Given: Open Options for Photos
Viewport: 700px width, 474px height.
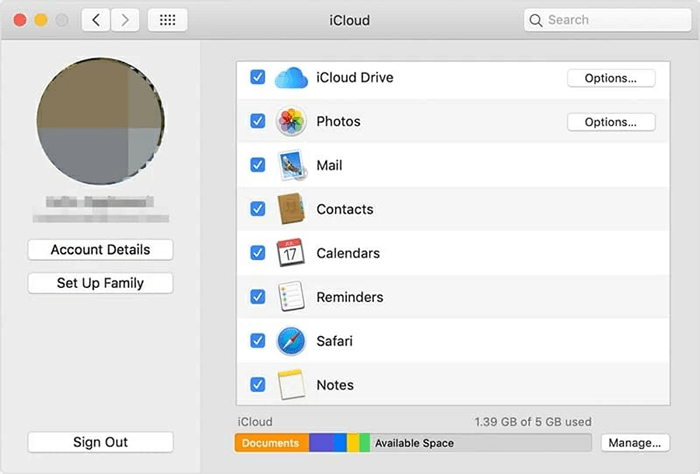Looking at the screenshot, I should 611,122.
